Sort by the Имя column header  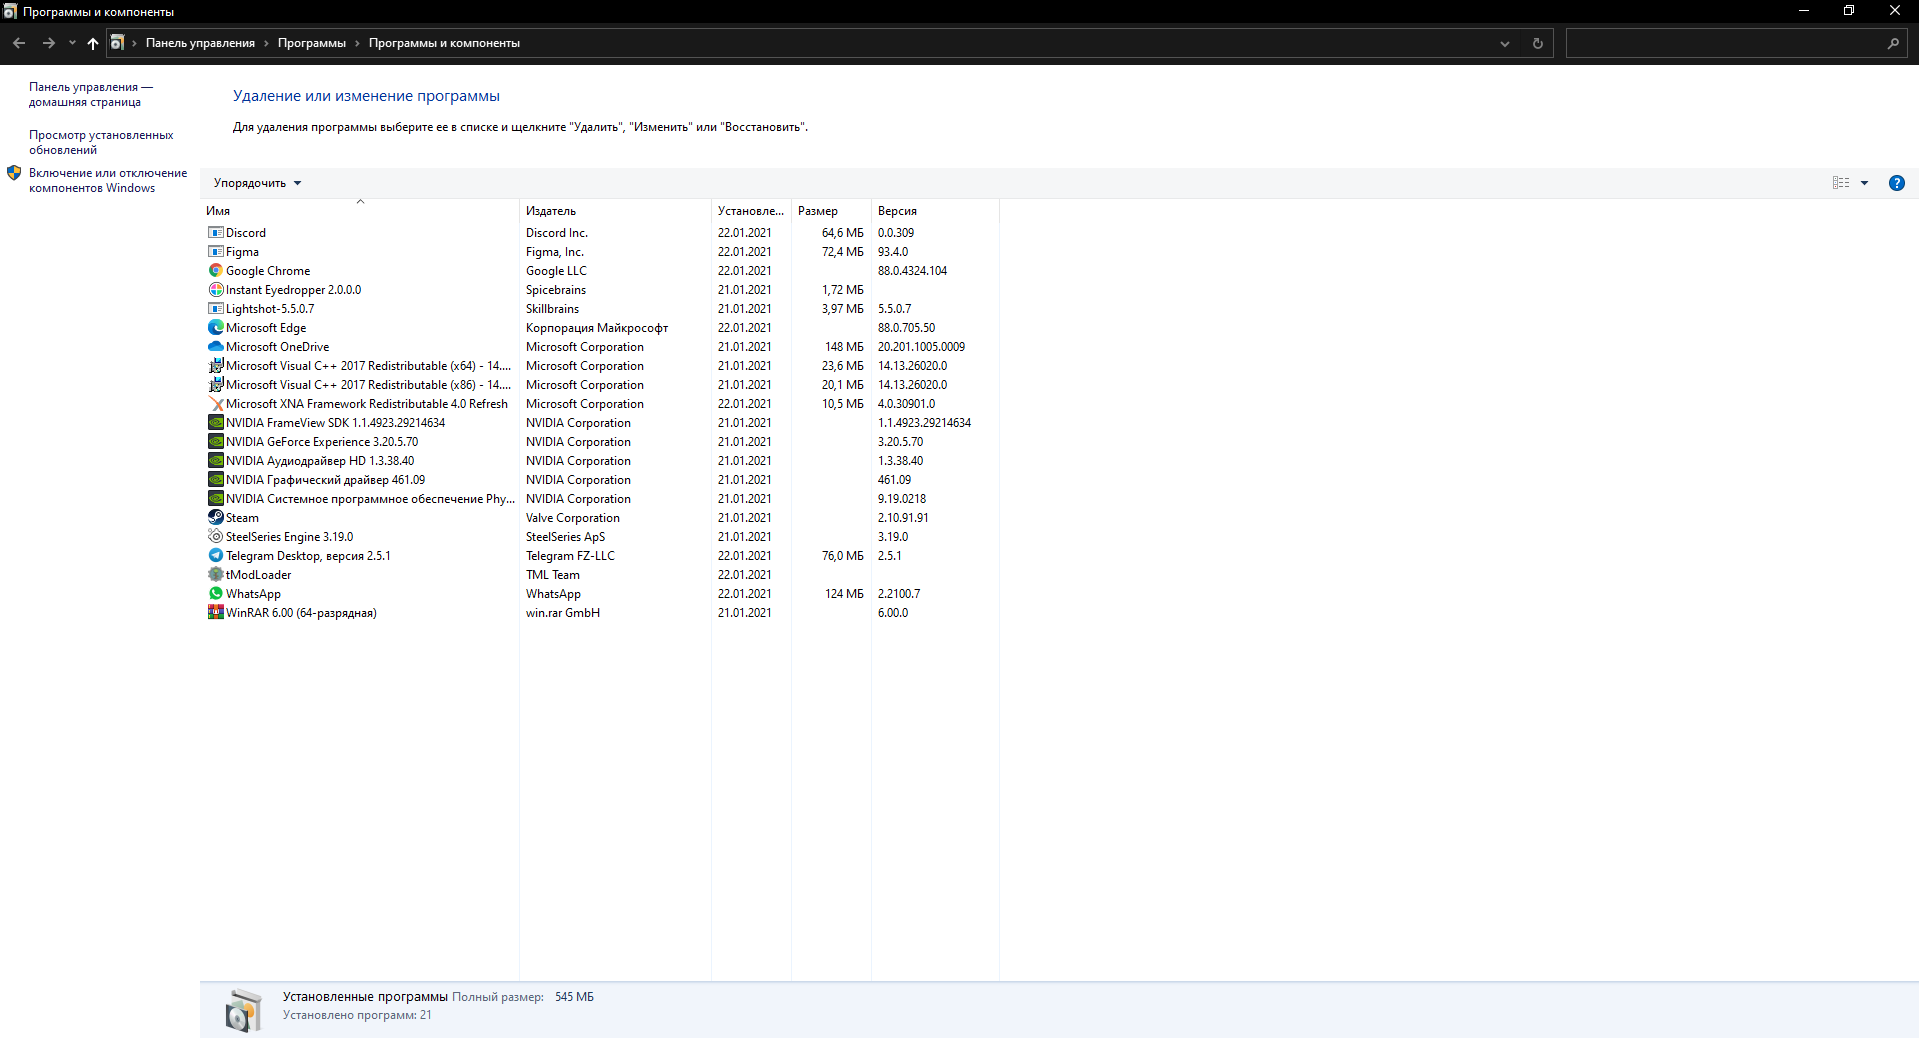(360, 211)
